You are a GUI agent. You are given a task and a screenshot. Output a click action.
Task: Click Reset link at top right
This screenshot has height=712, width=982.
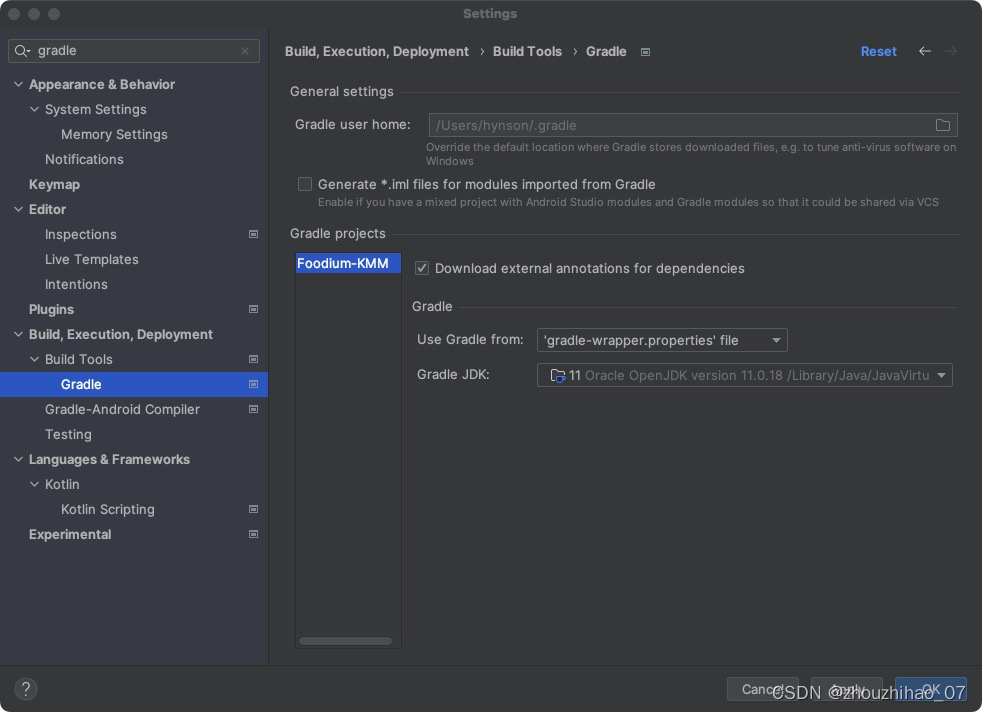click(x=878, y=51)
